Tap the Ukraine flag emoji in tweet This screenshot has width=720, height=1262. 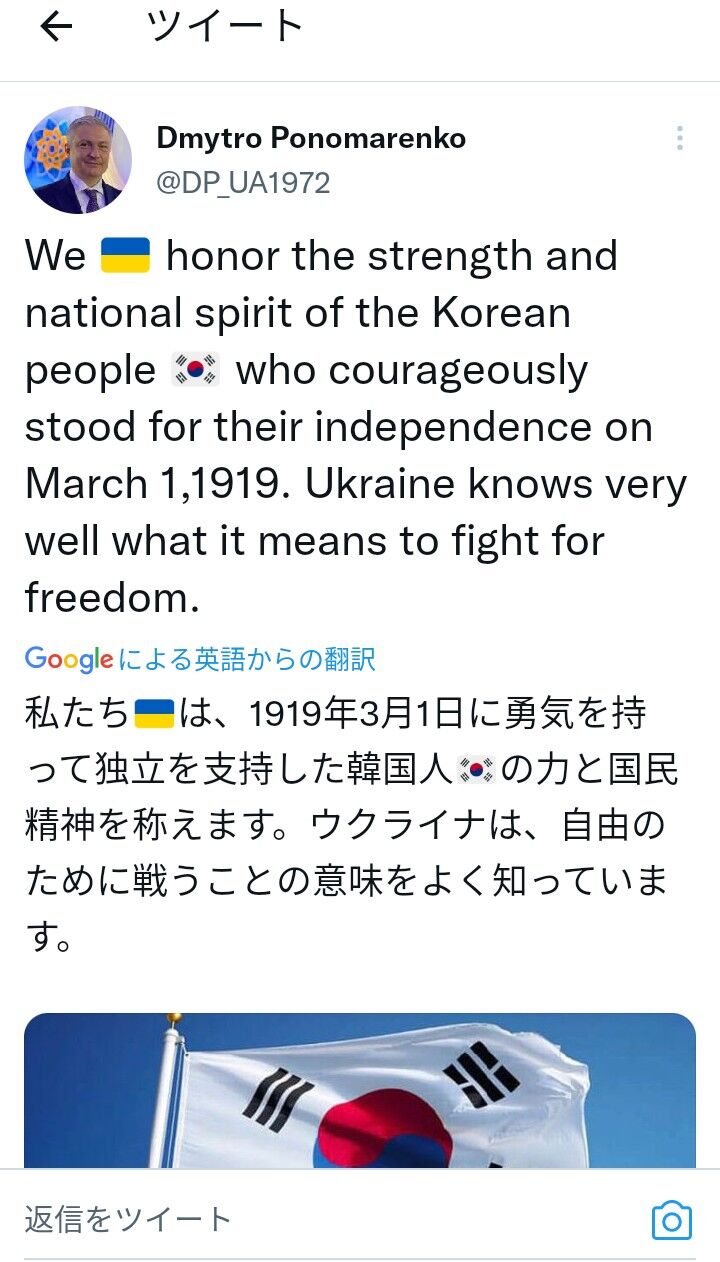coord(126,256)
